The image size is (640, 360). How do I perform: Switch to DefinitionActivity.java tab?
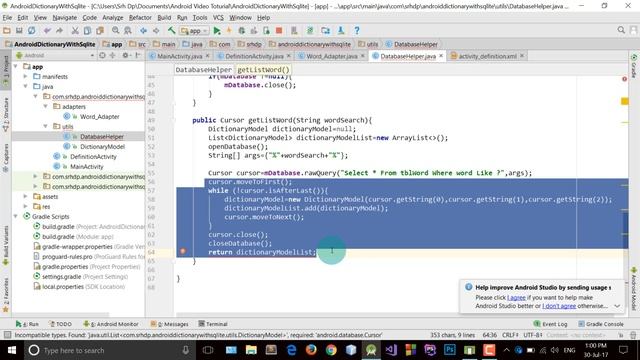[x=254, y=56]
